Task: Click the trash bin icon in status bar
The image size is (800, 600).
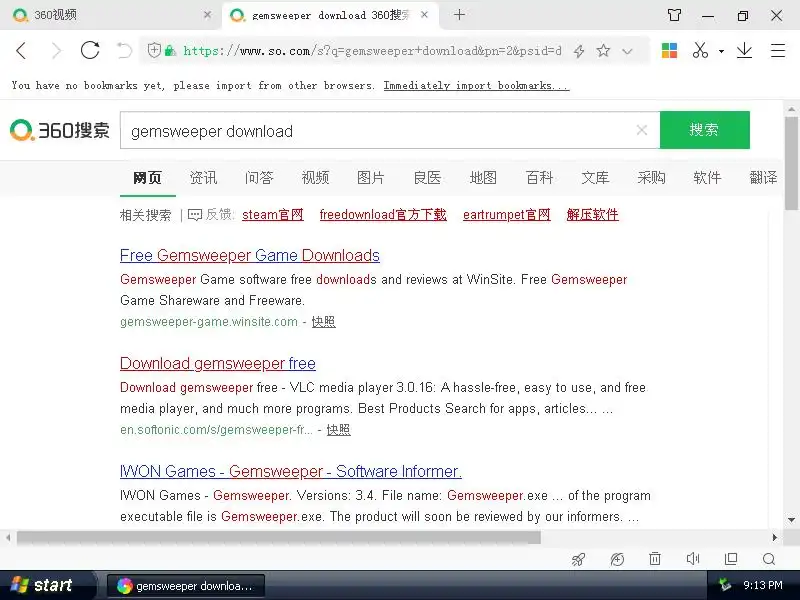Action: (x=655, y=559)
